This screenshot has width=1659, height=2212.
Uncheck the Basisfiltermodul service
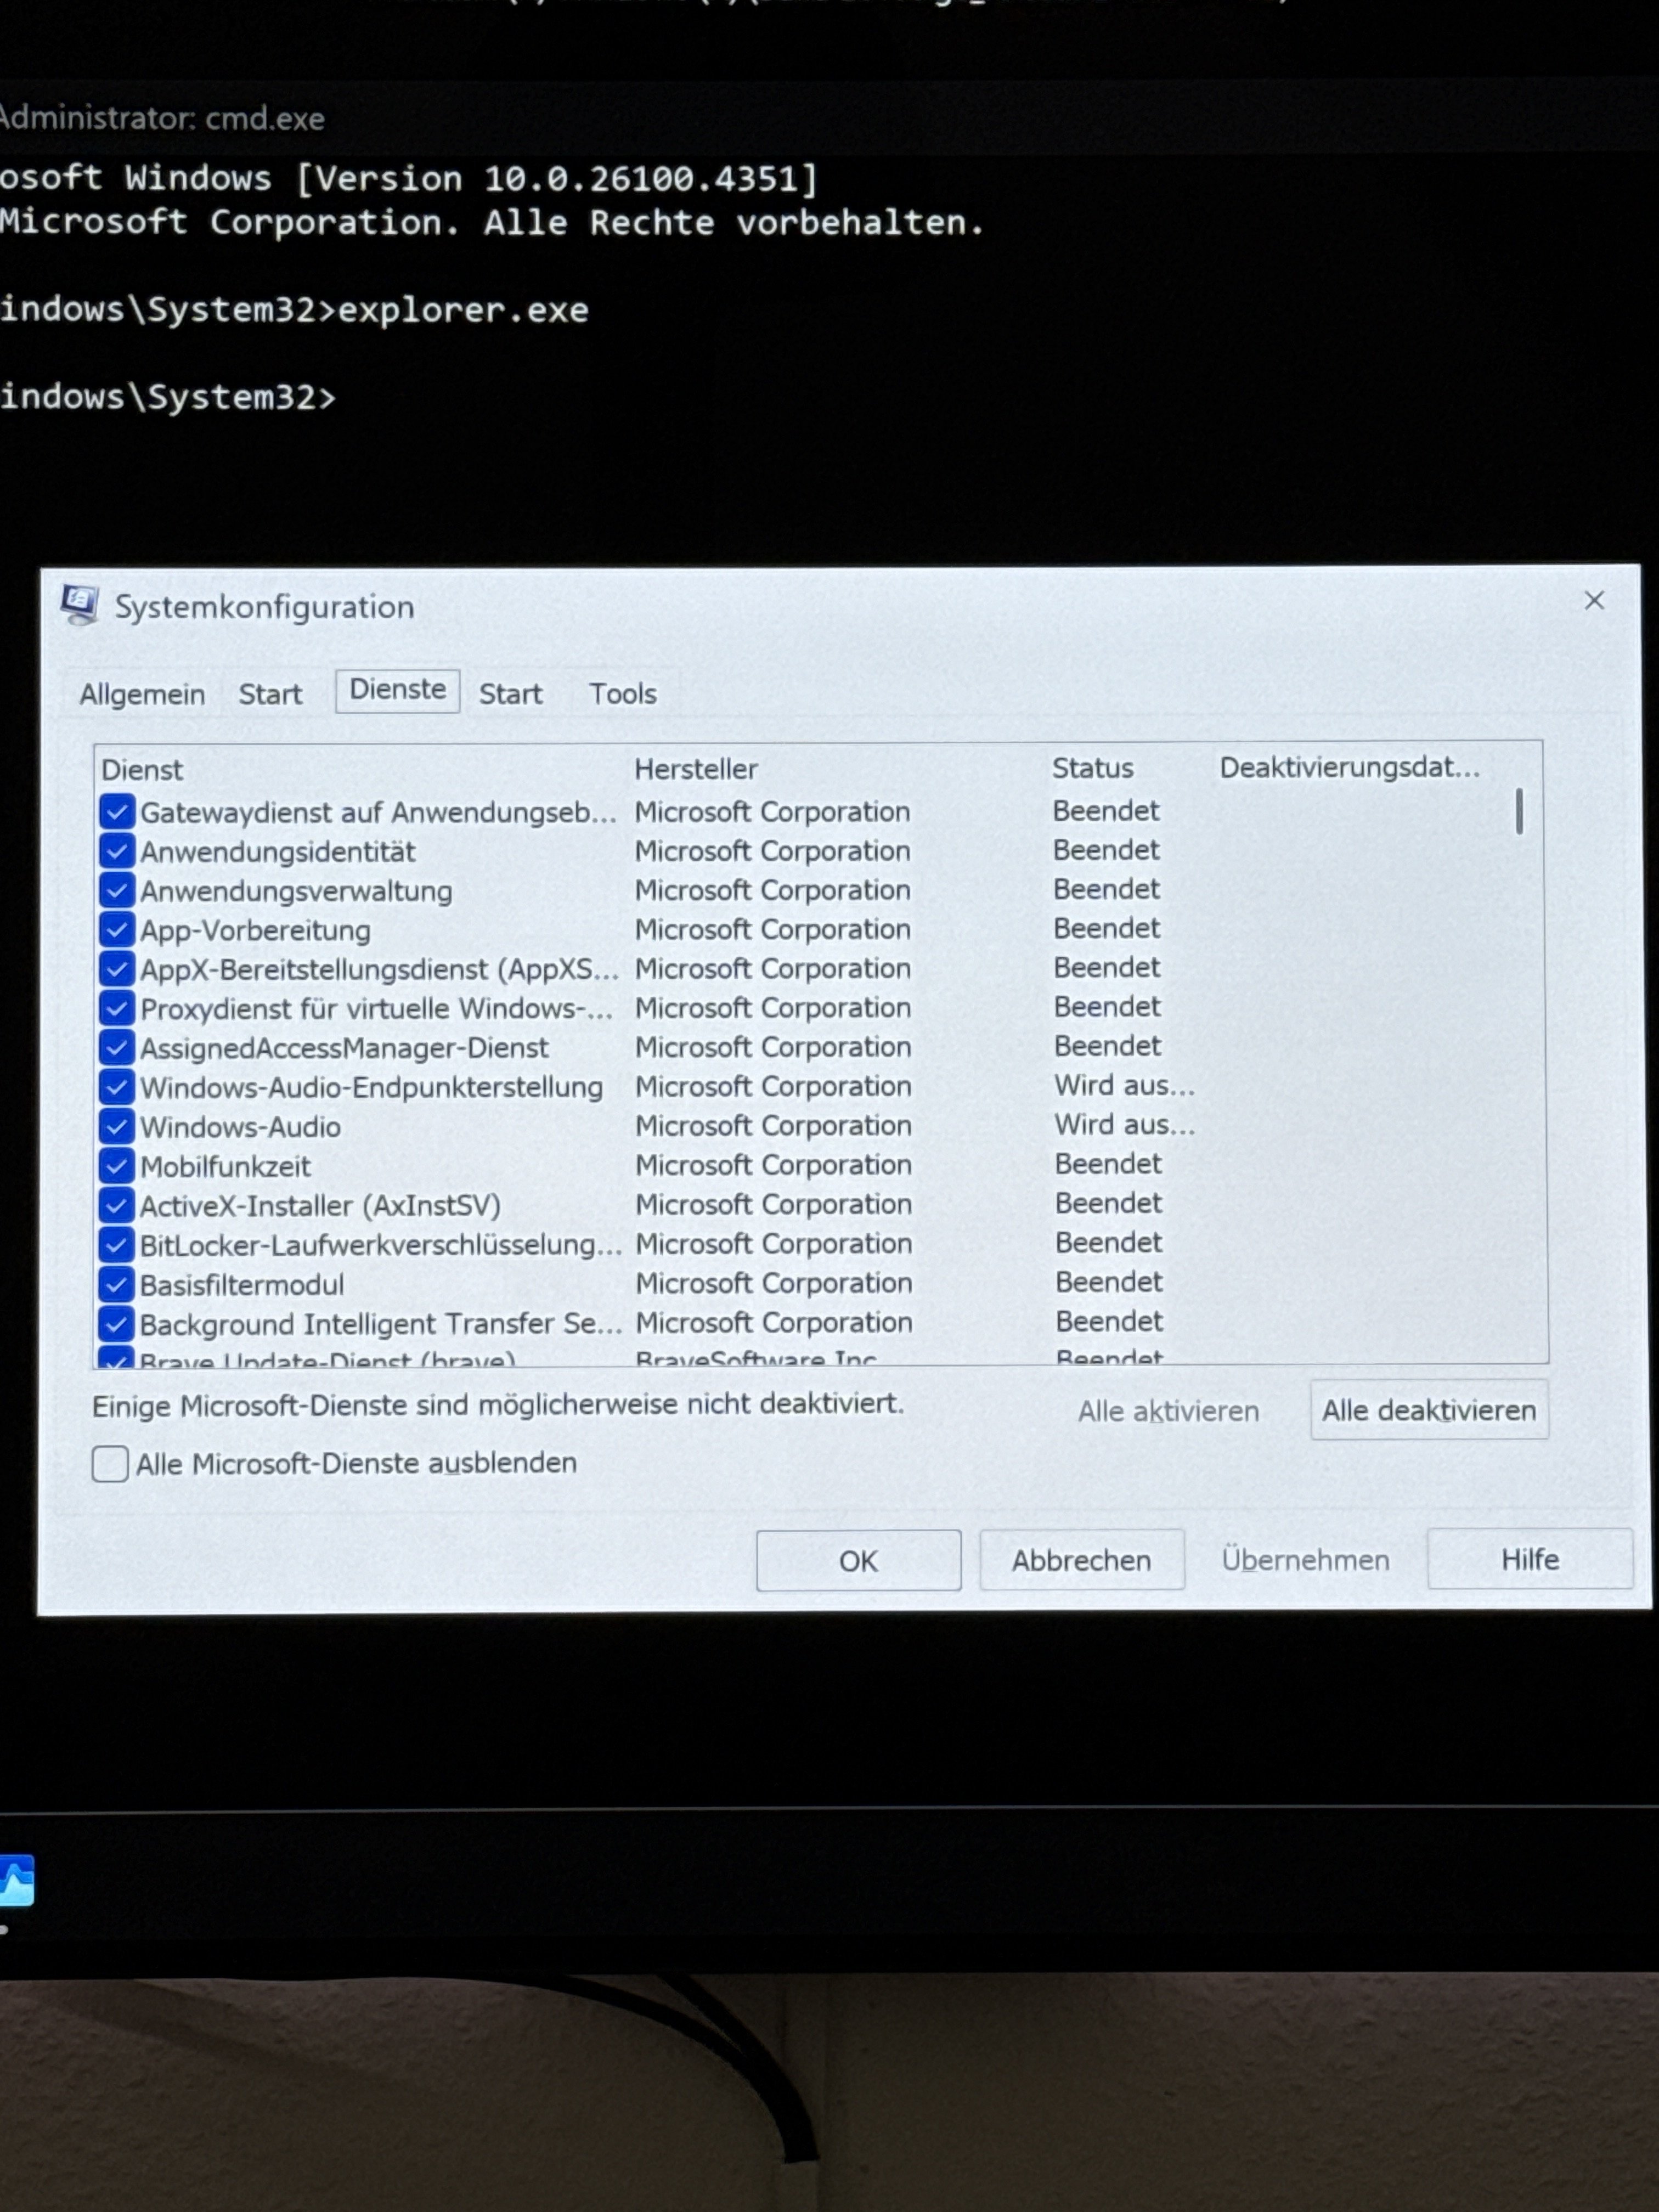pos(117,1284)
